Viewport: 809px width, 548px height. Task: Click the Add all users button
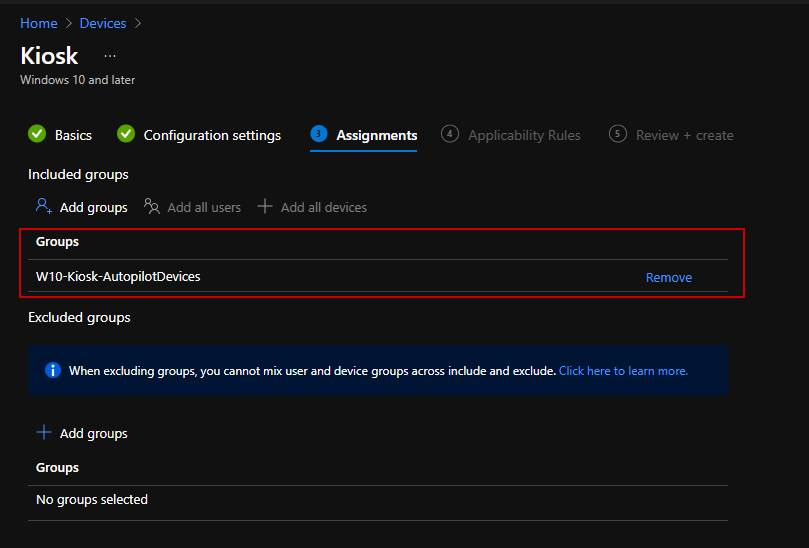(x=193, y=207)
